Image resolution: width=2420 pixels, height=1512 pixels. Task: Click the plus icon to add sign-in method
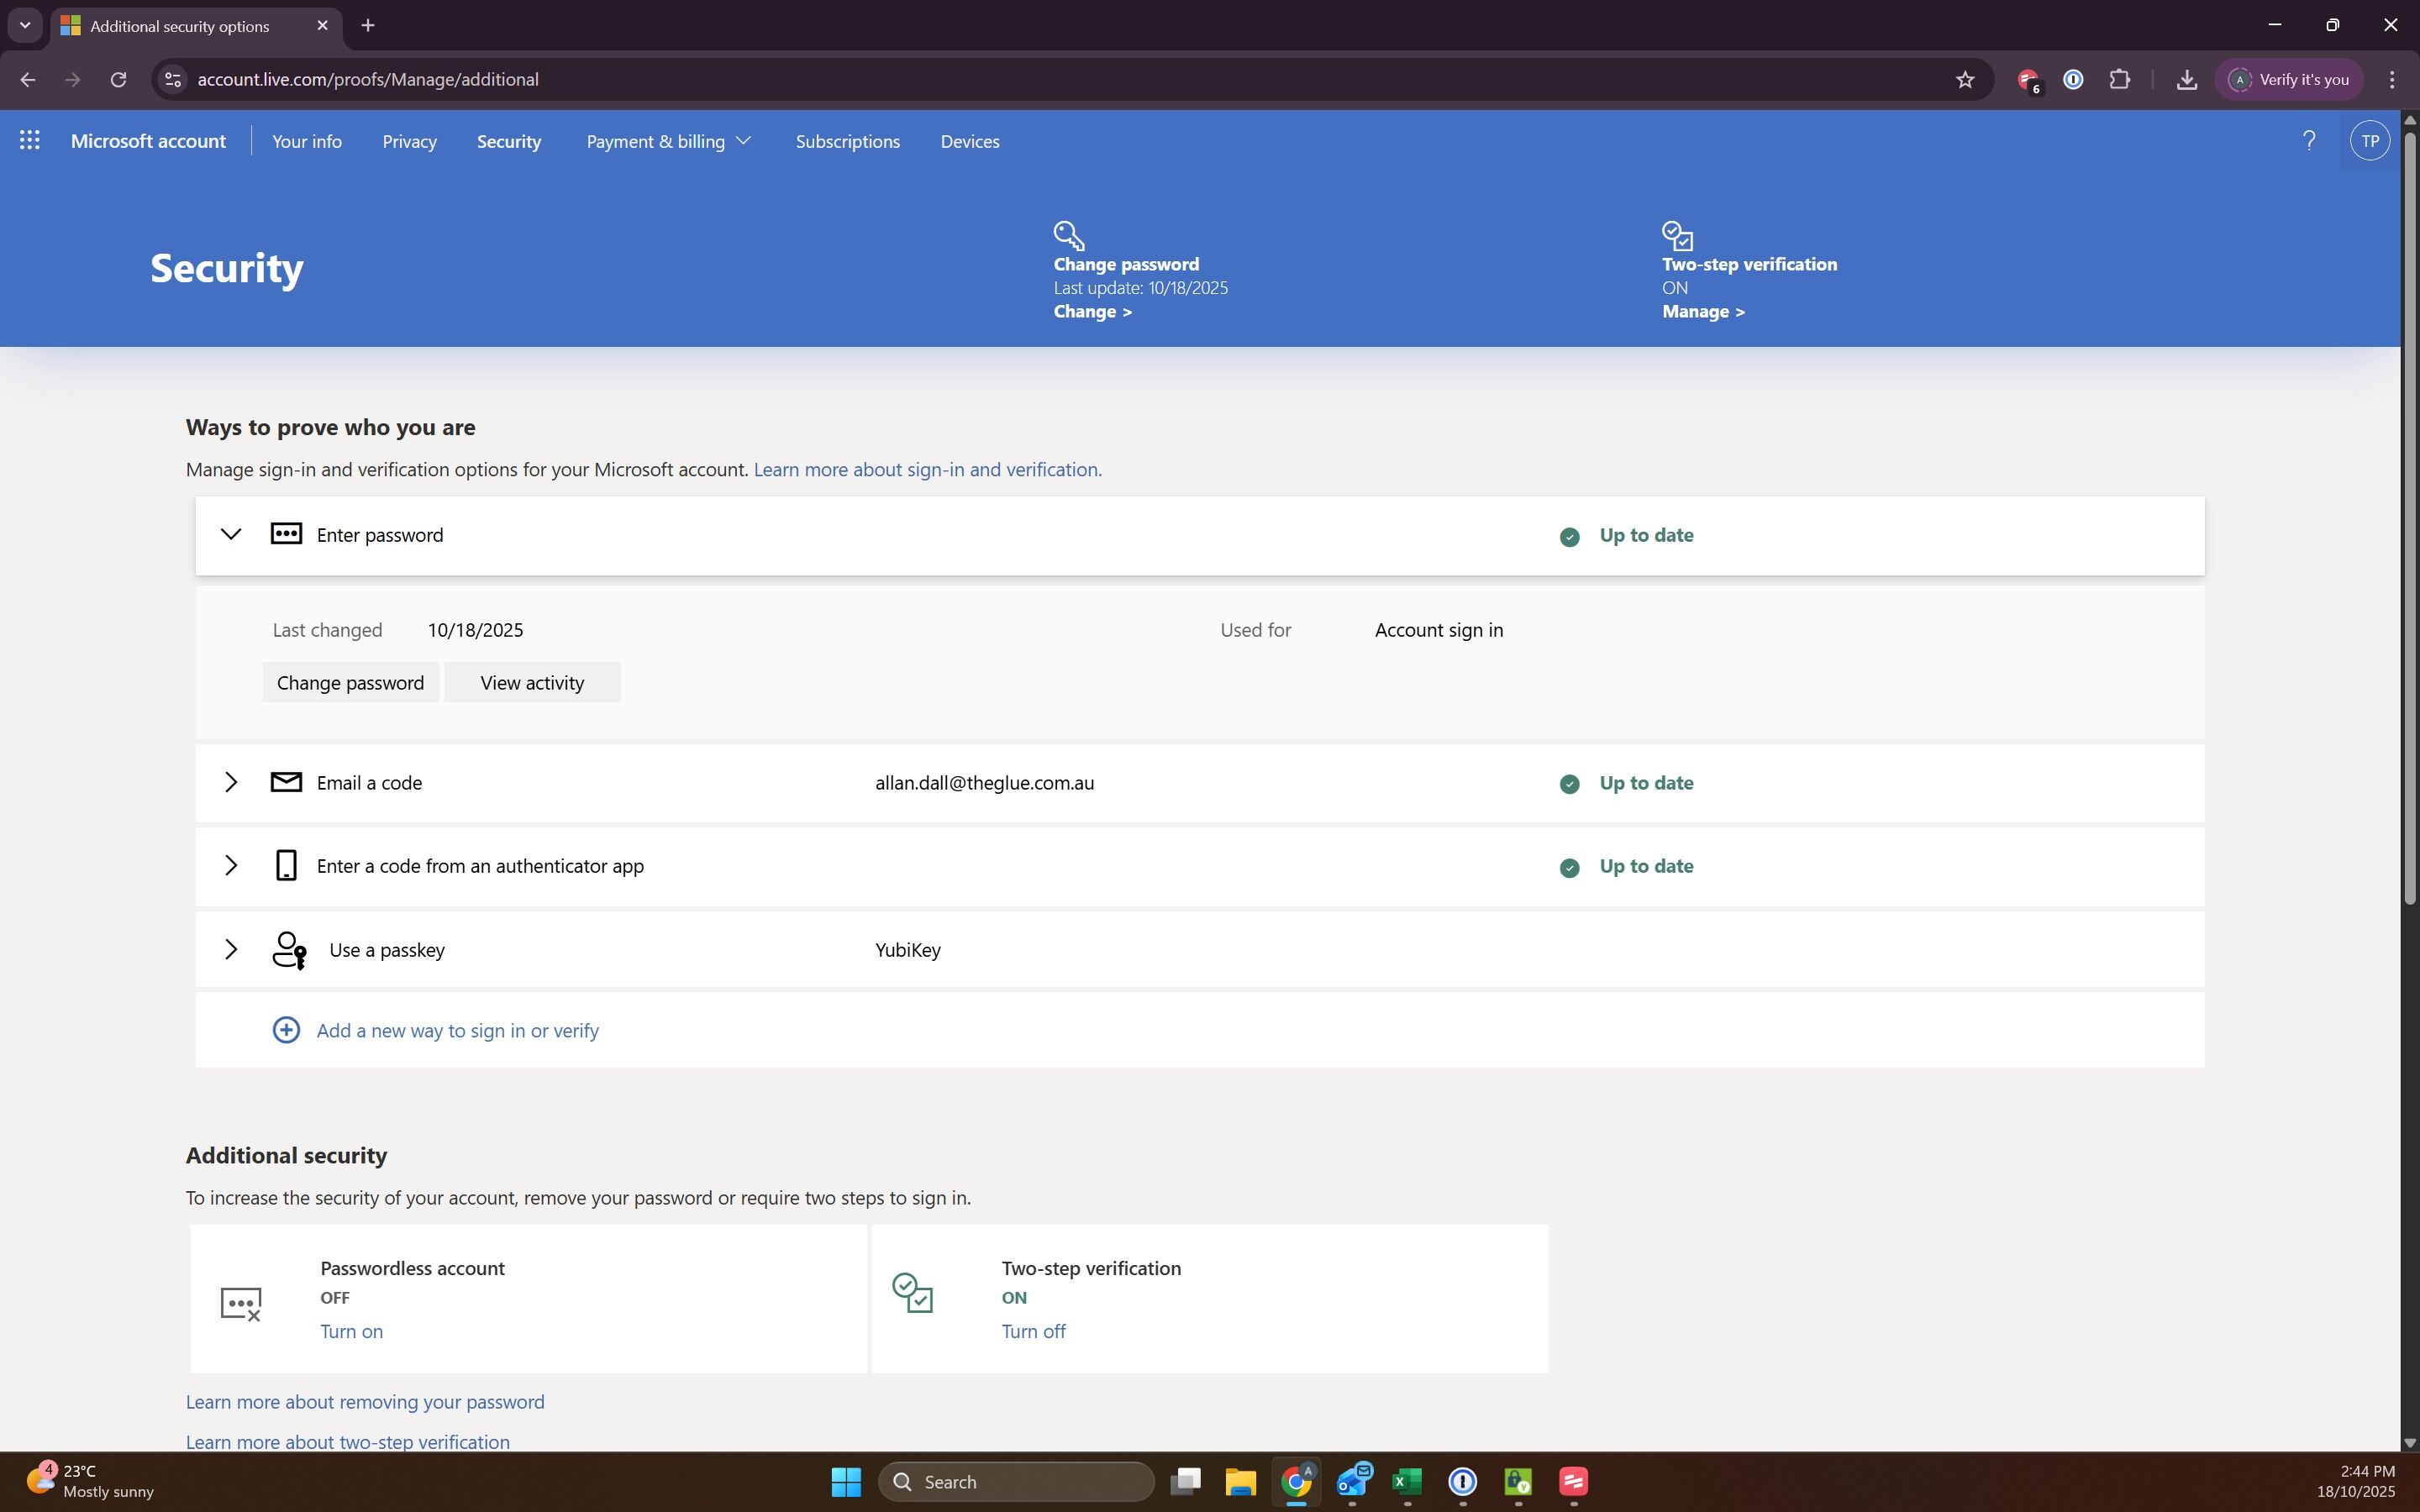click(286, 1030)
